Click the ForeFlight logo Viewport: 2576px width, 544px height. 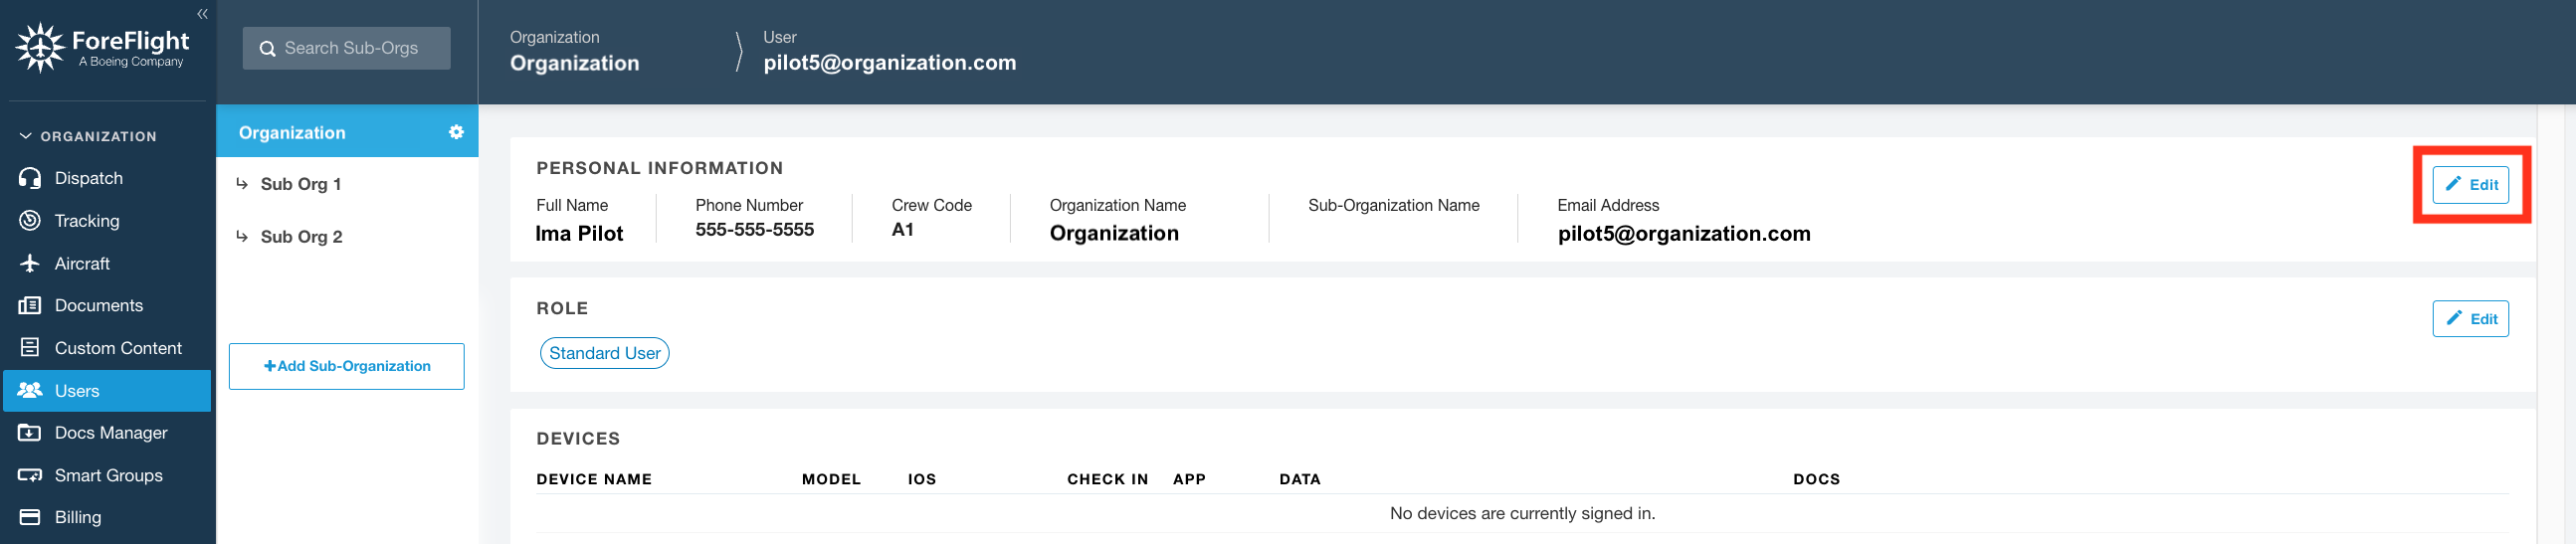102,48
